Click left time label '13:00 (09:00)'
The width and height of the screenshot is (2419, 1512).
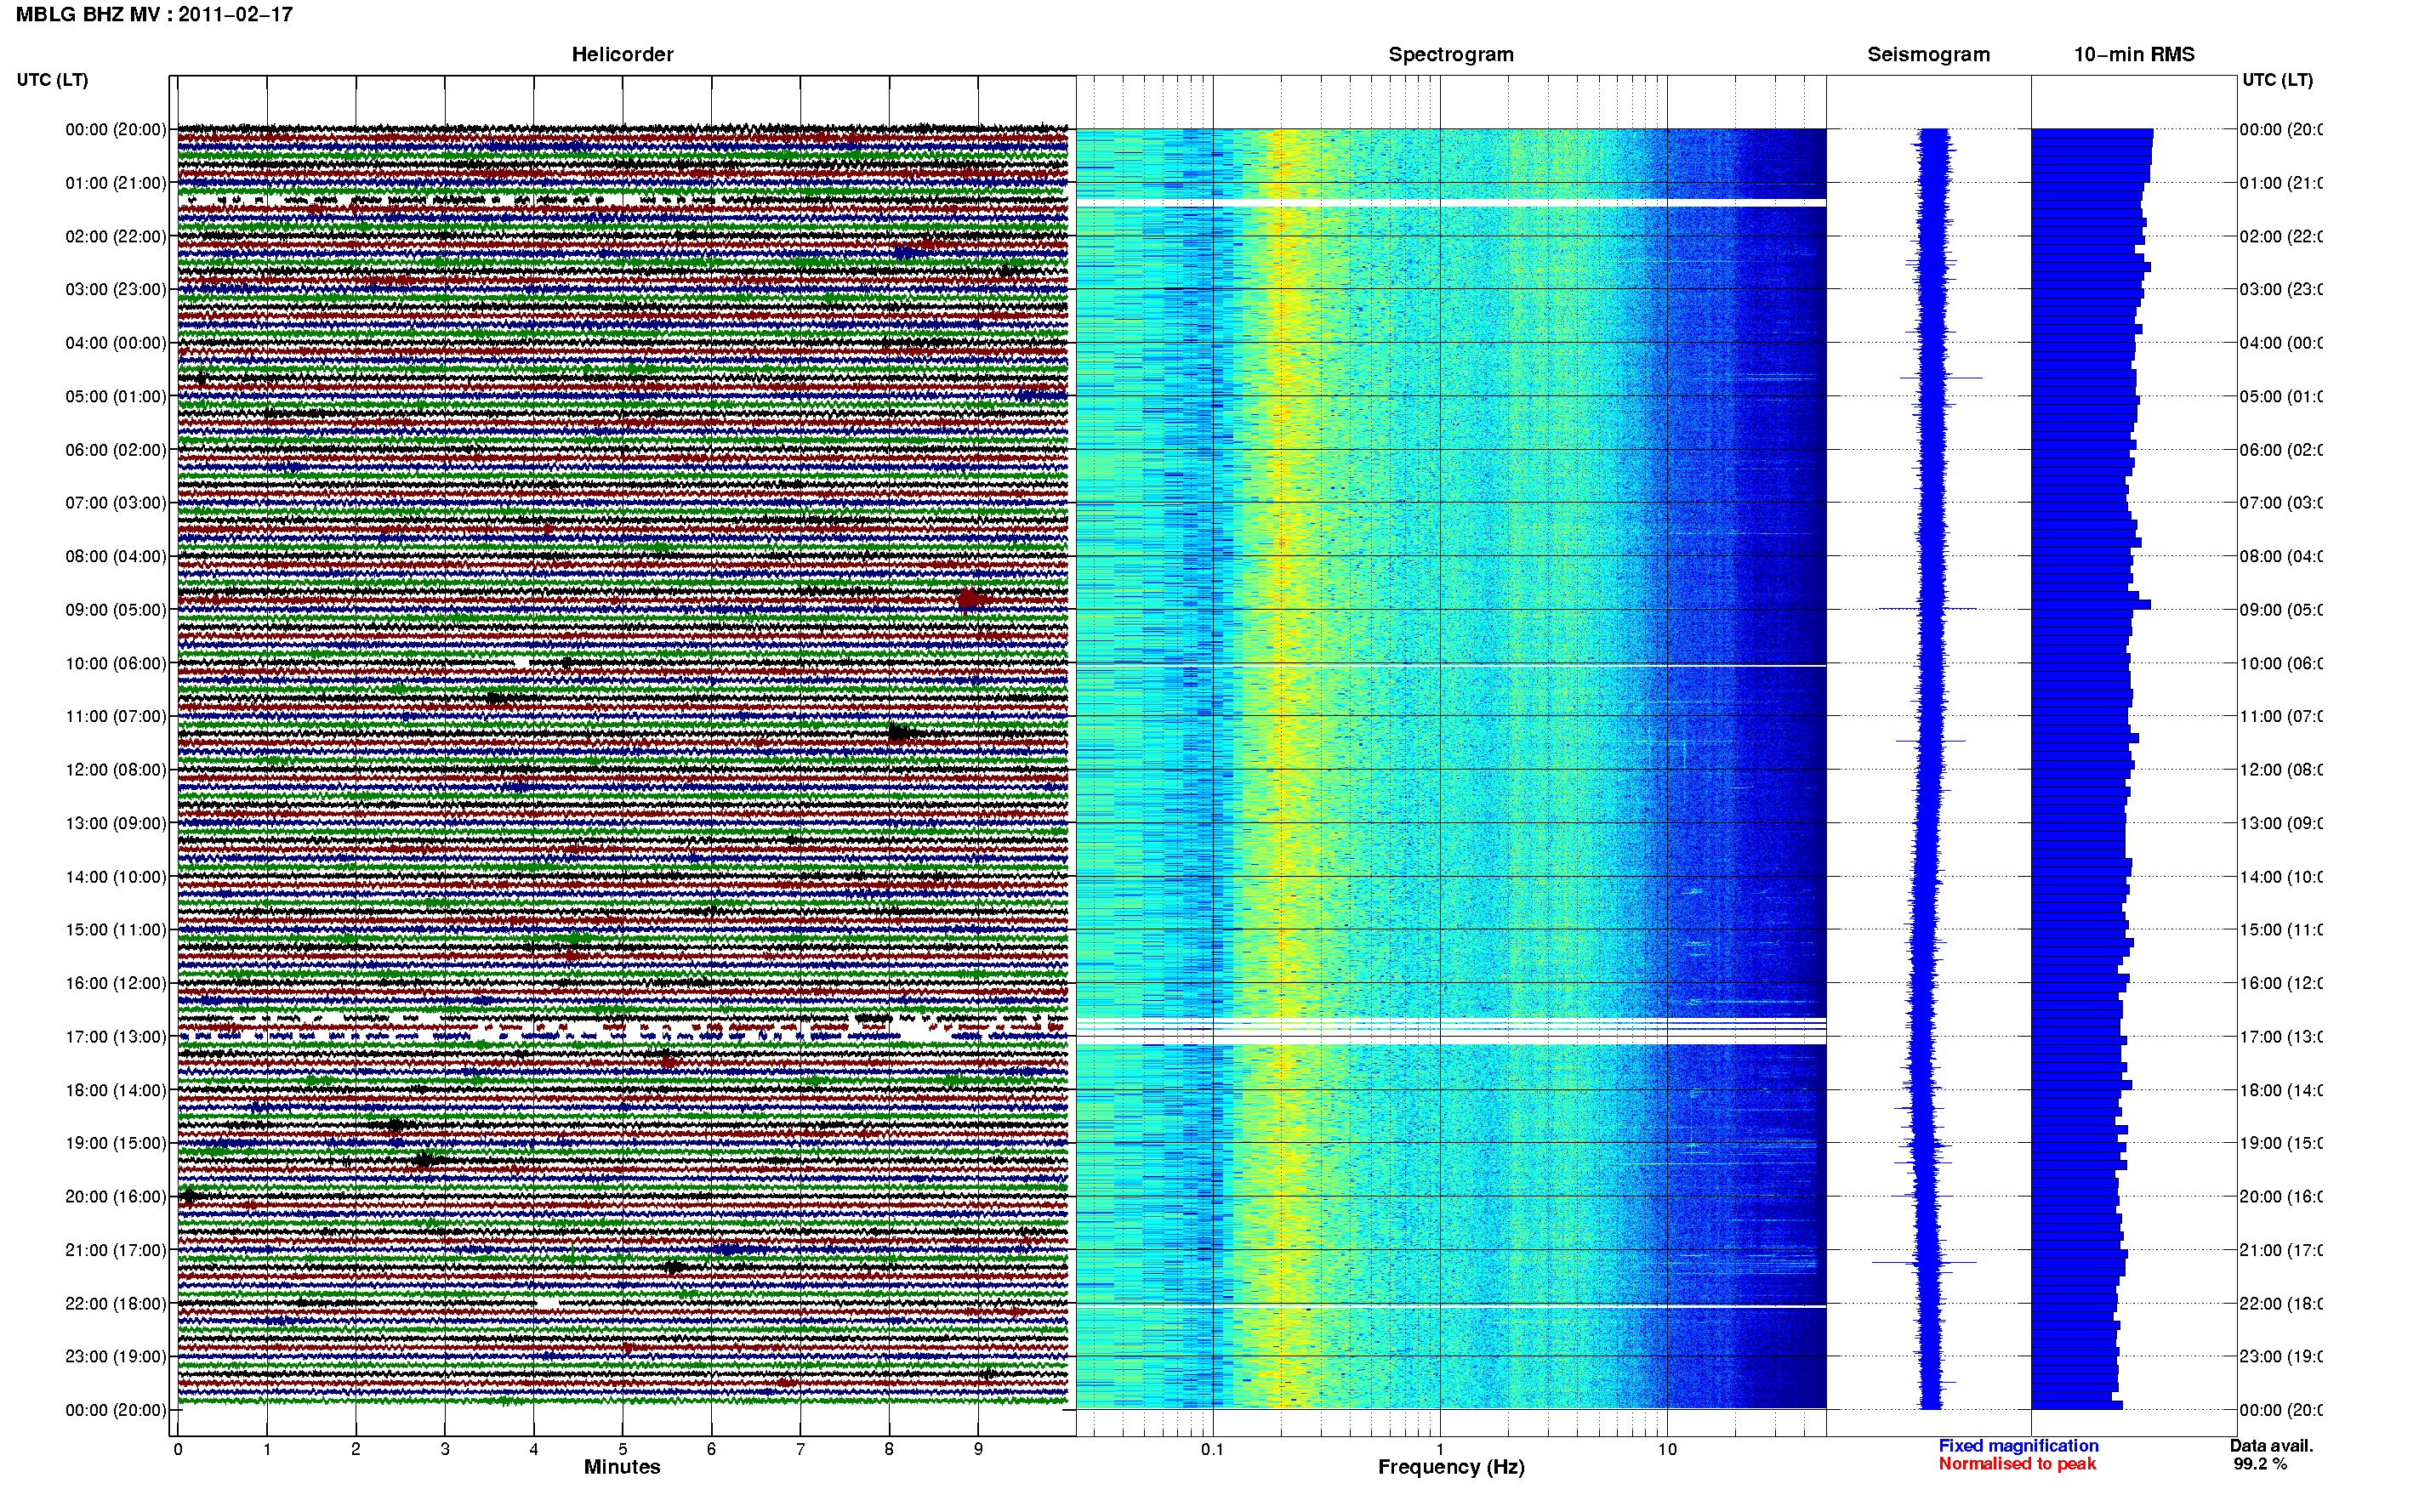point(116,823)
